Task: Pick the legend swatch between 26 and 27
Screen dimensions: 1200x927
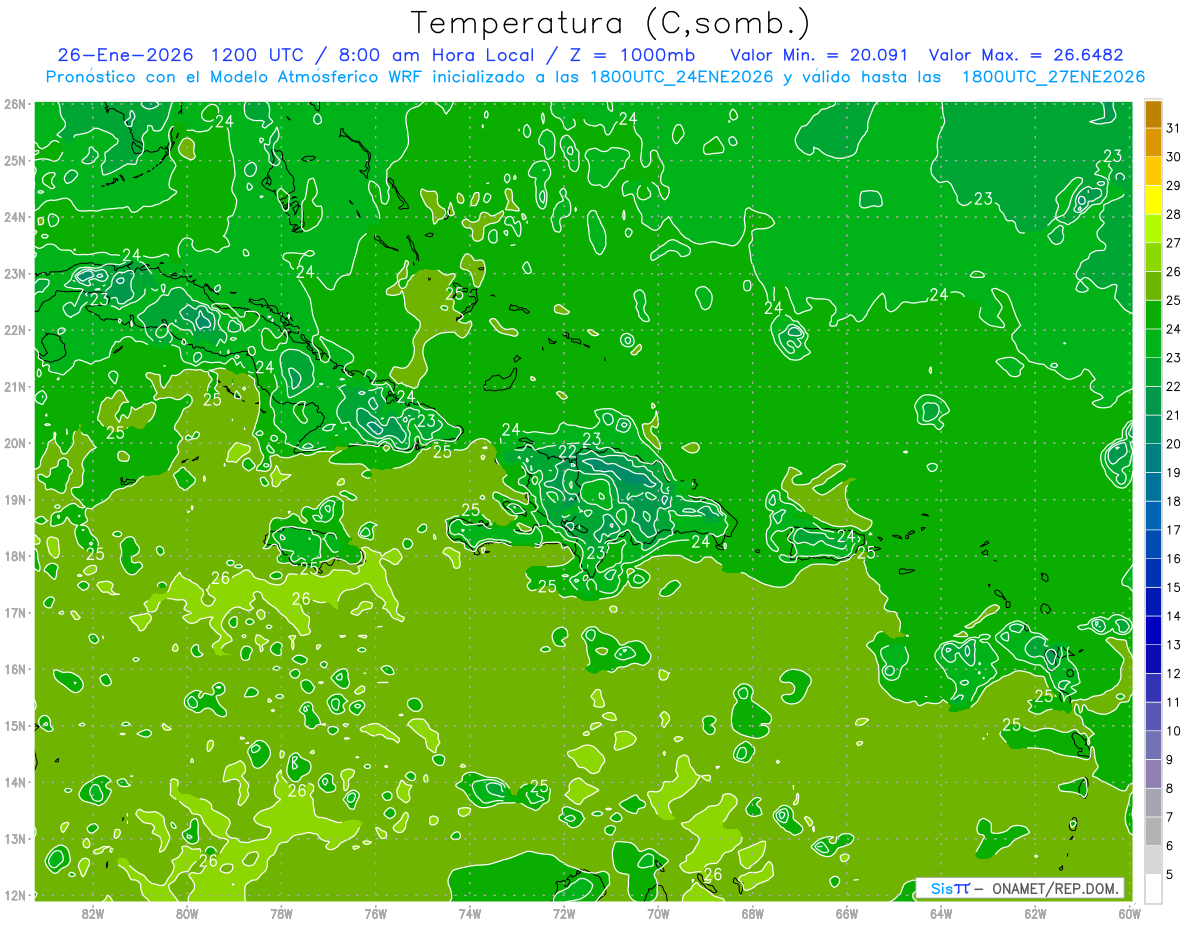Action: [x=1154, y=257]
